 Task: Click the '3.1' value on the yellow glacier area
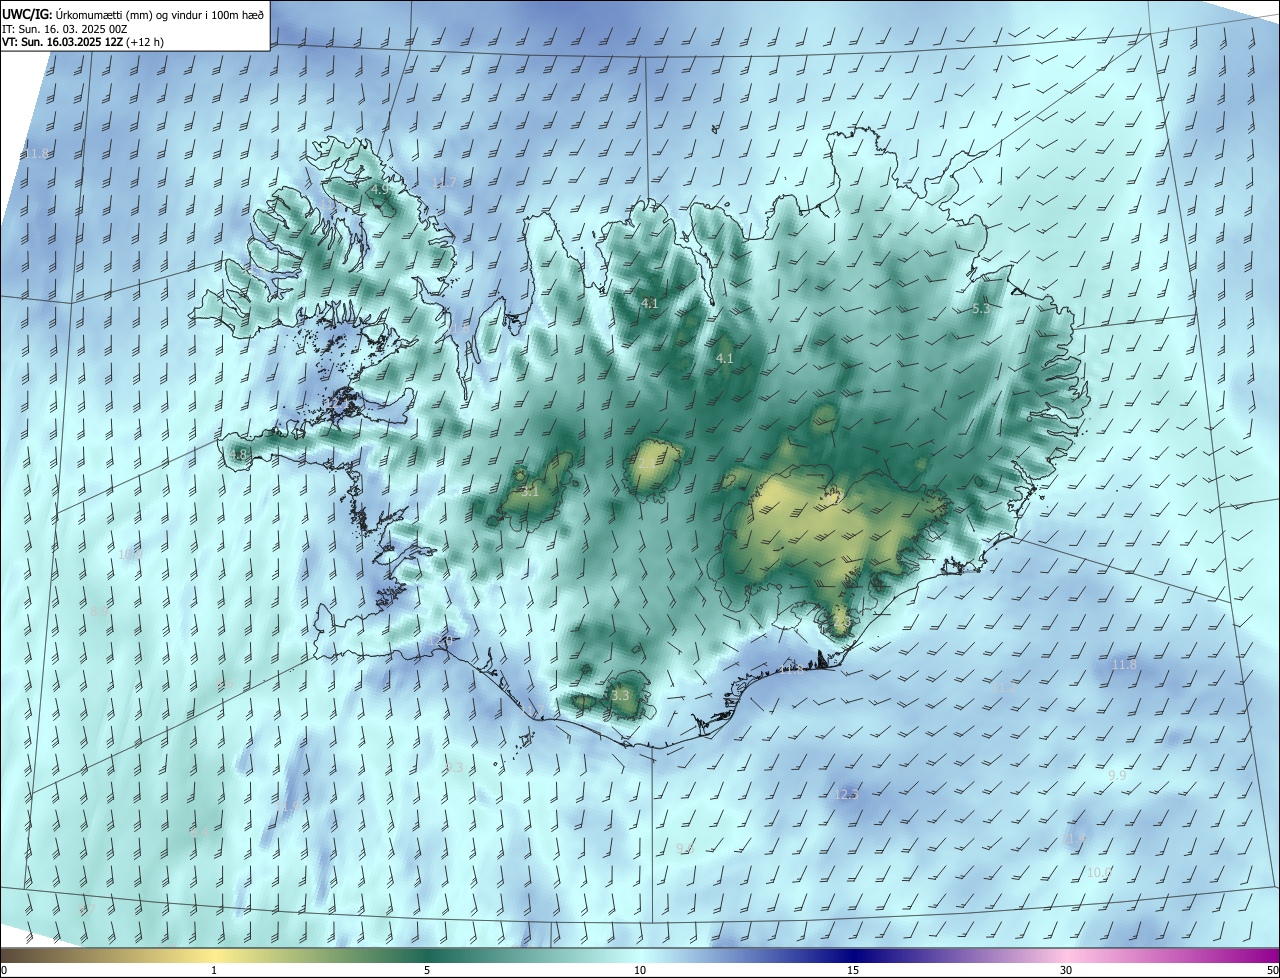coord(530,491)
